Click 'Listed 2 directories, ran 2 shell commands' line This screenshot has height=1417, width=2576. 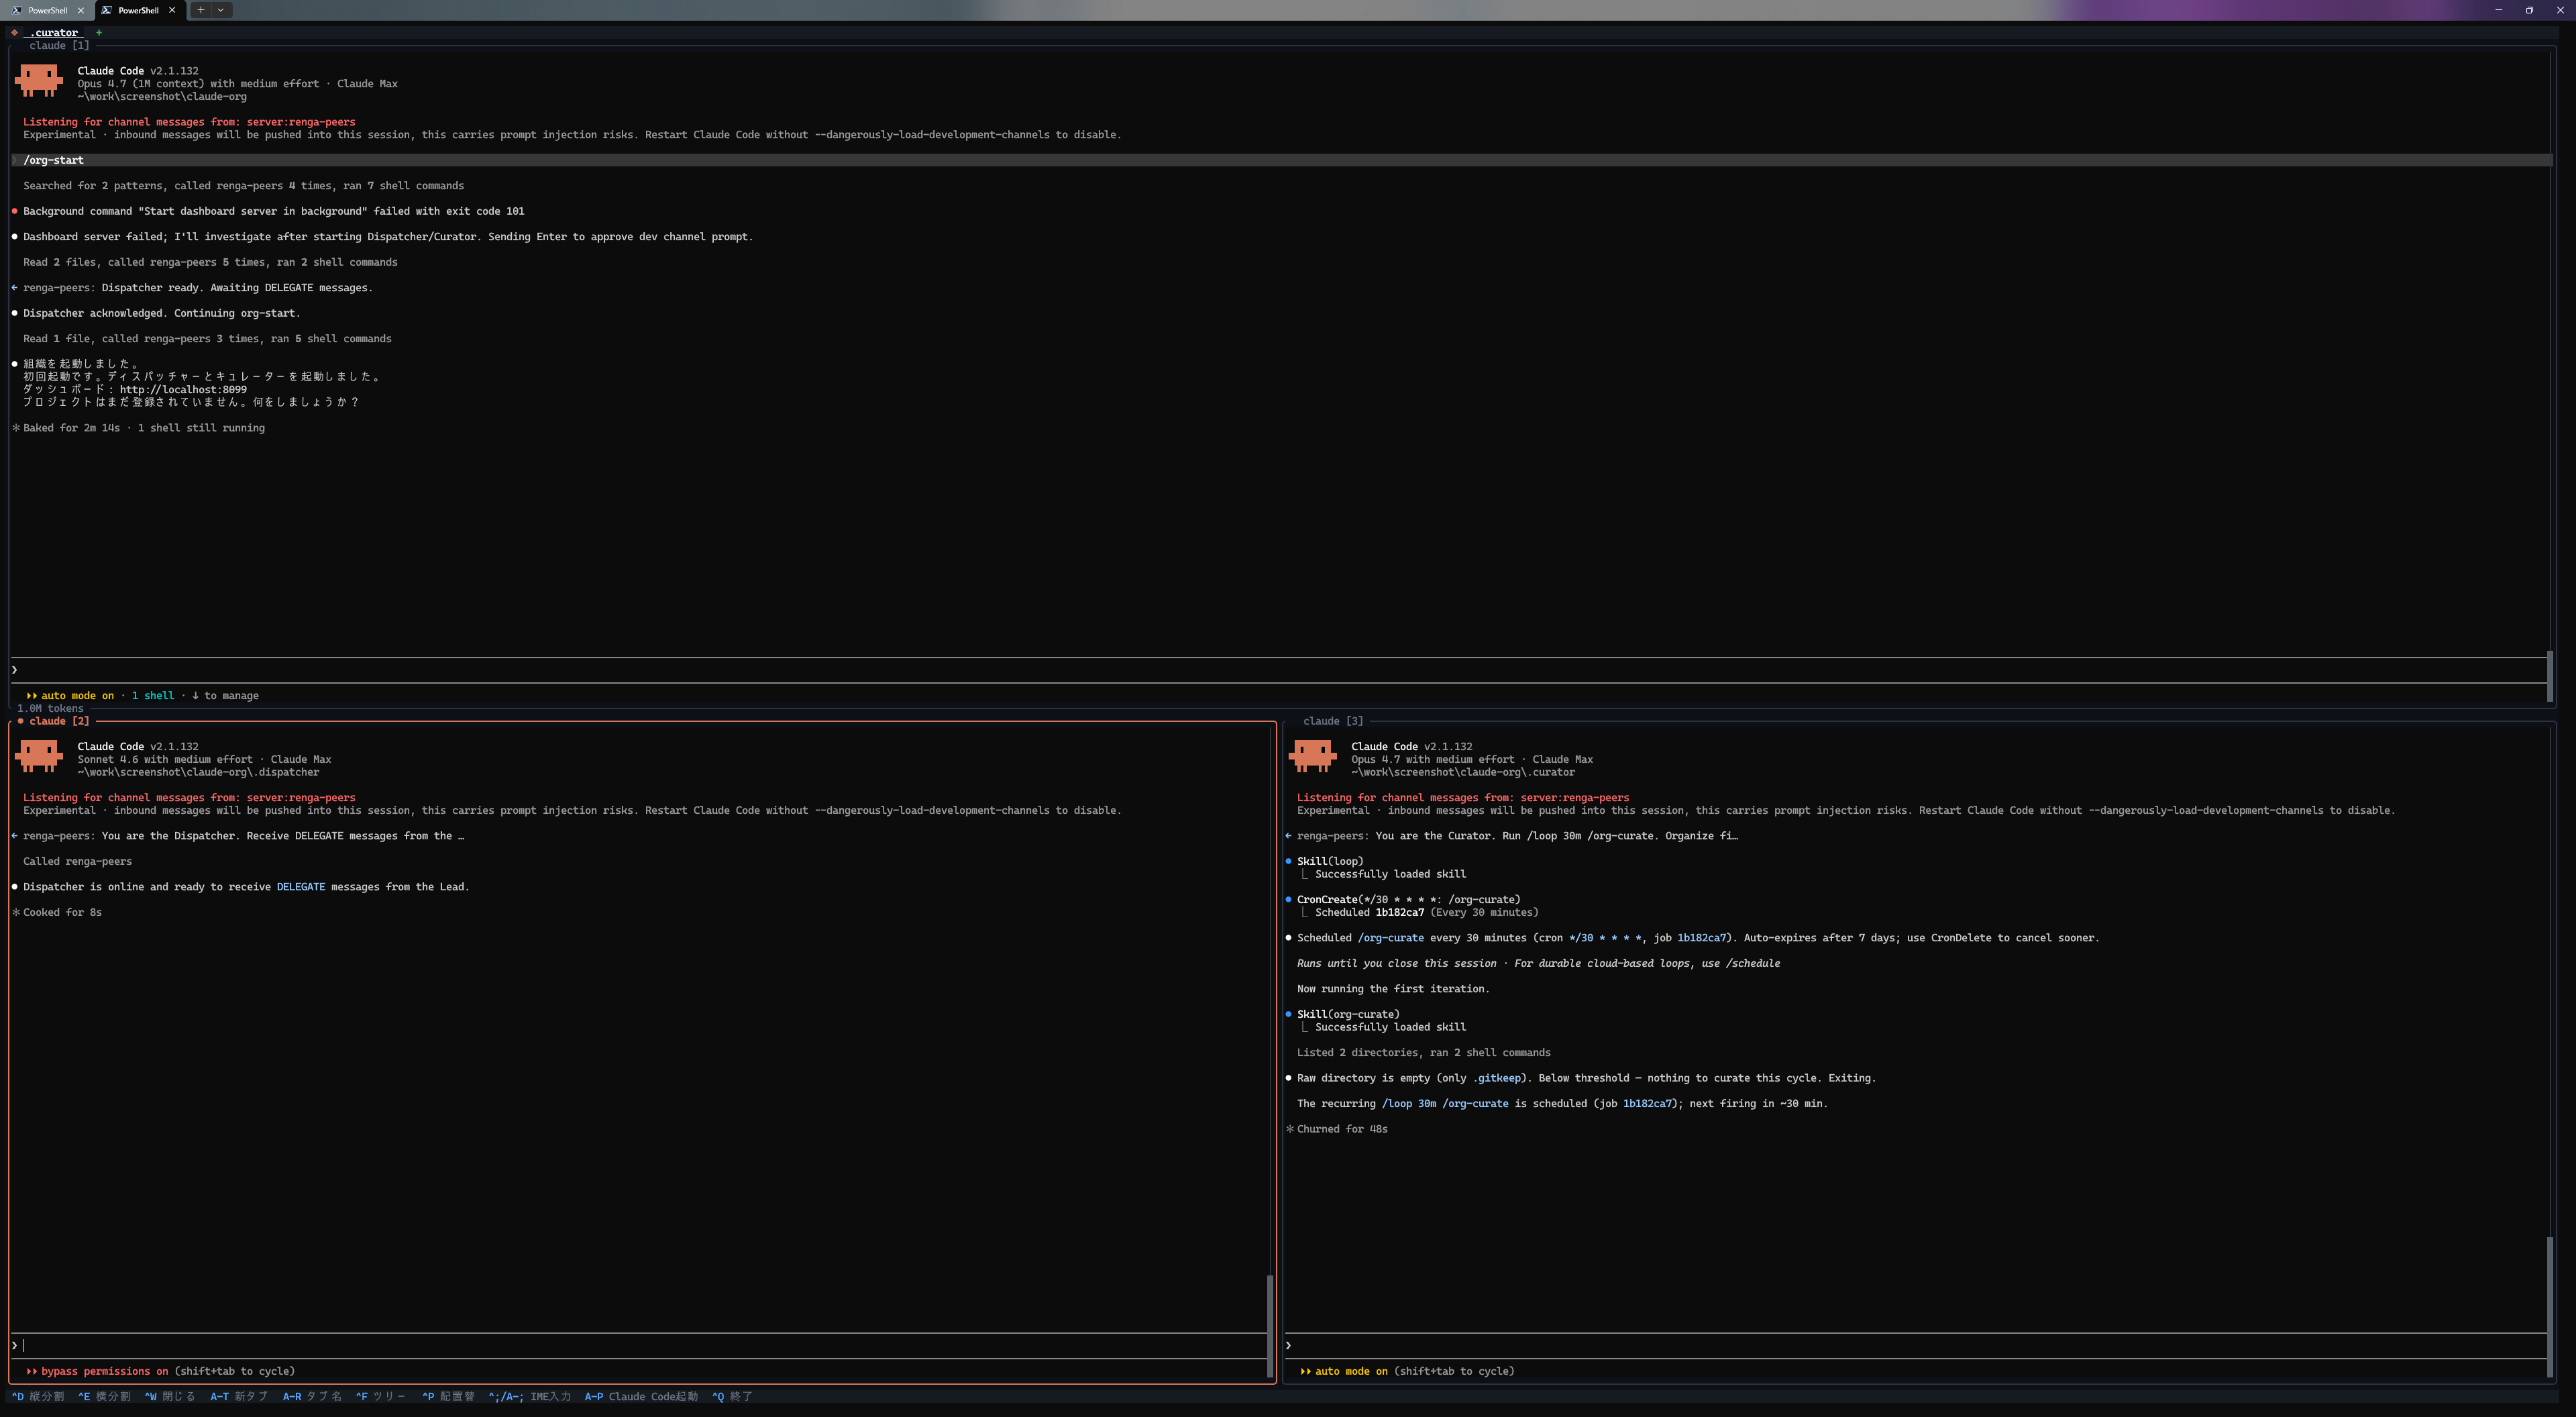pyautogui.click(x=1424, y=1053)
